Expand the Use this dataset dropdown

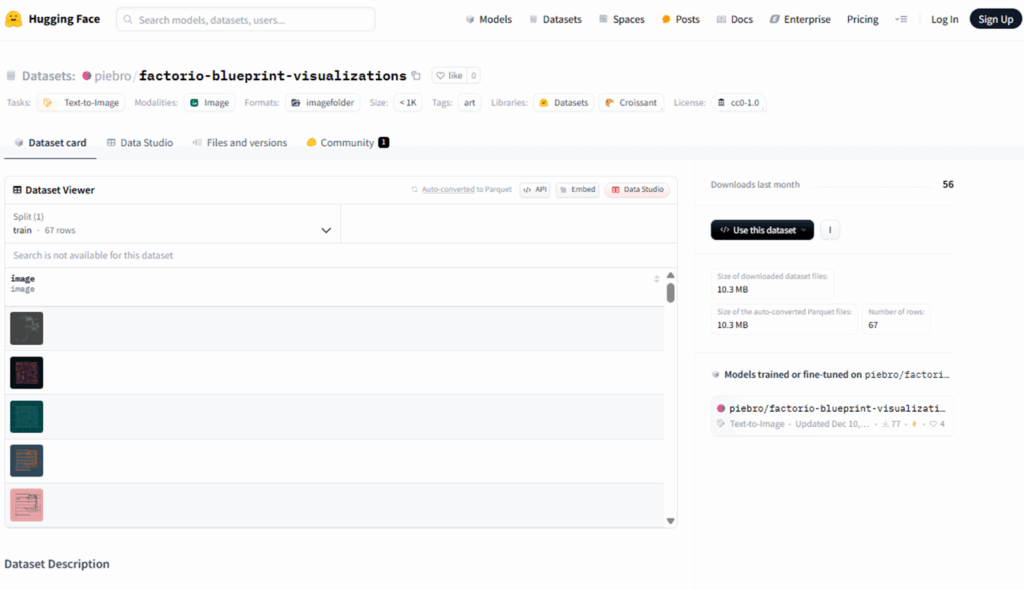[x=762, y=230]
